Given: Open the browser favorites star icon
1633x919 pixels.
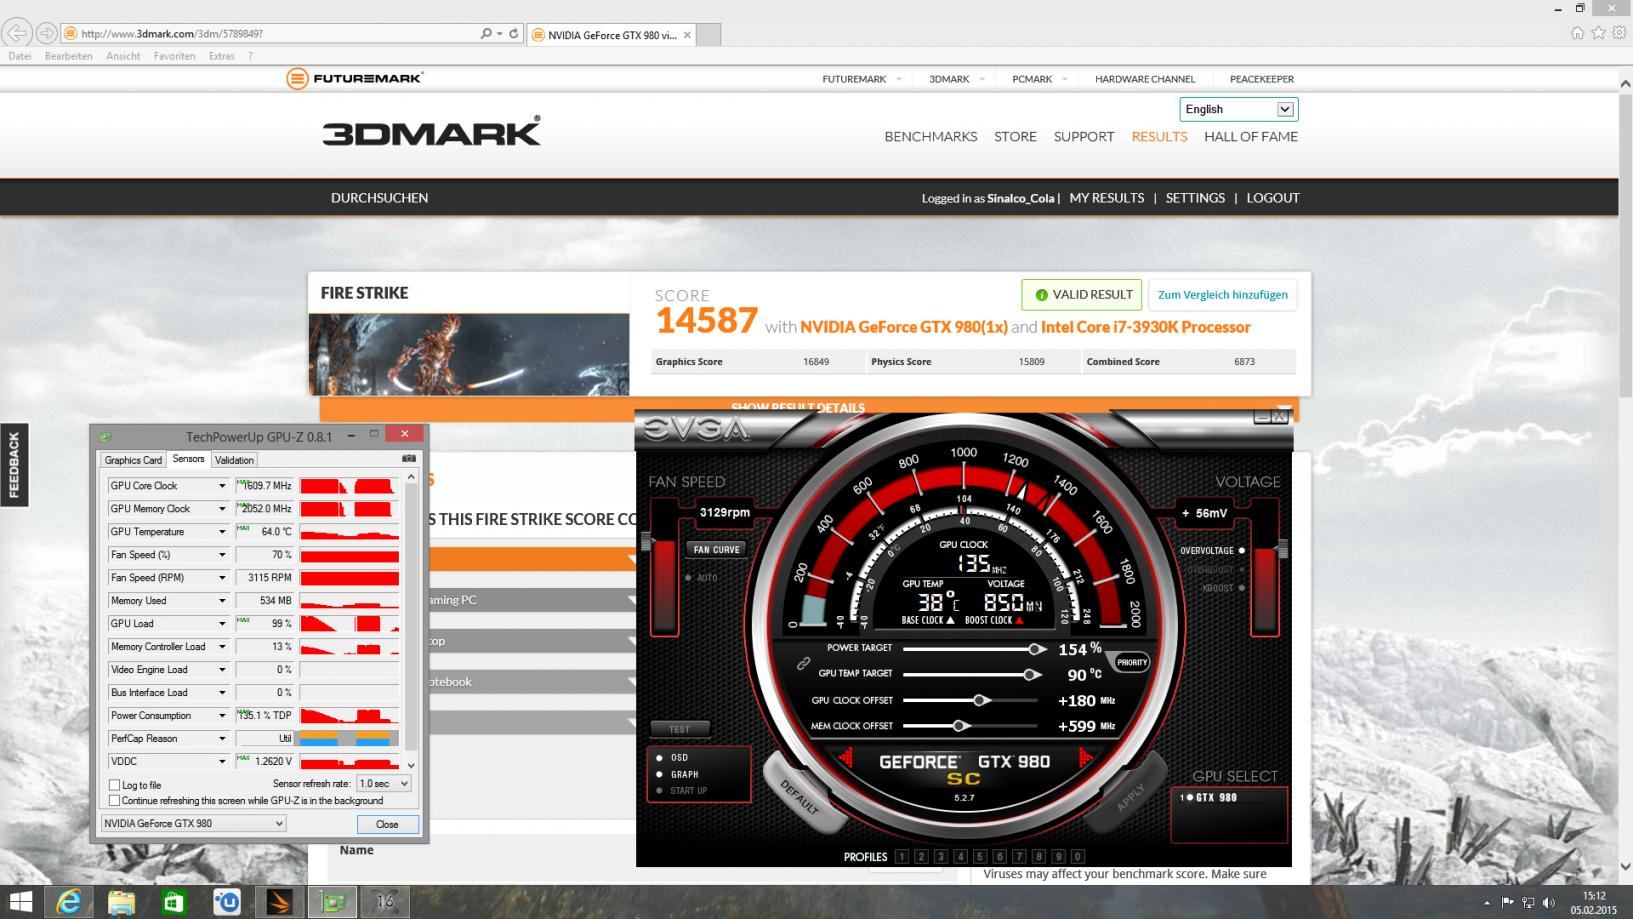Looking at the screenshot, I should pos(1598,33).
